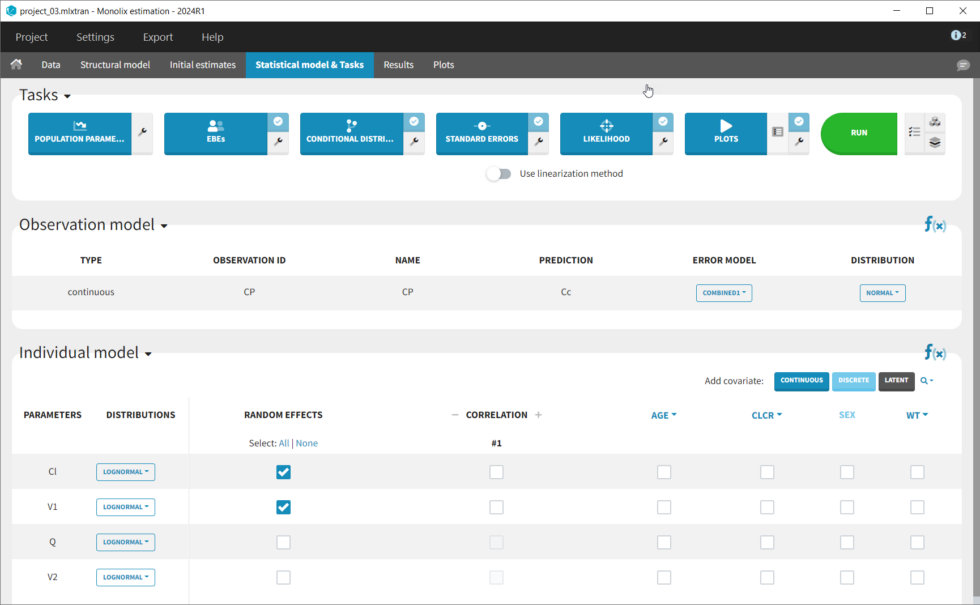
Task: Click the home icon in the tab bar
Action: coord(16,65)
